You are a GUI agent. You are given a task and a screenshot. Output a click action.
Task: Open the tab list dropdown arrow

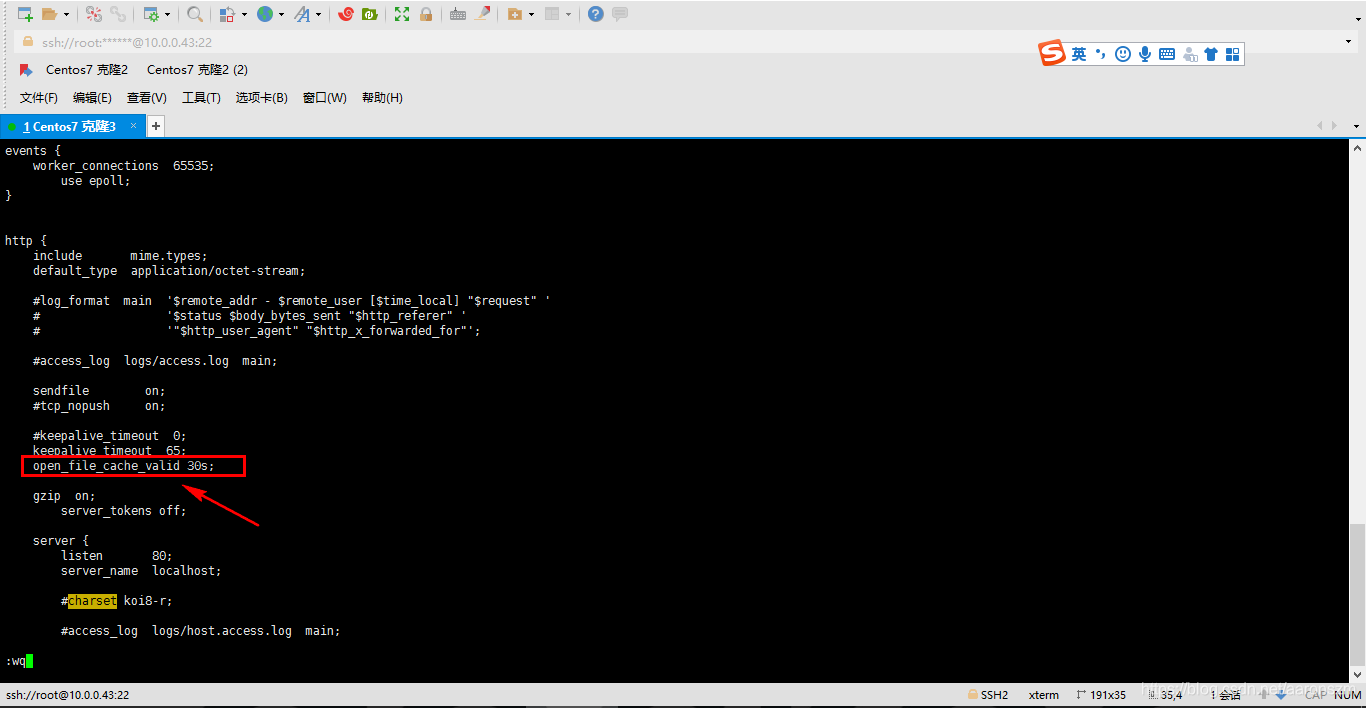tap(1356, 127)
